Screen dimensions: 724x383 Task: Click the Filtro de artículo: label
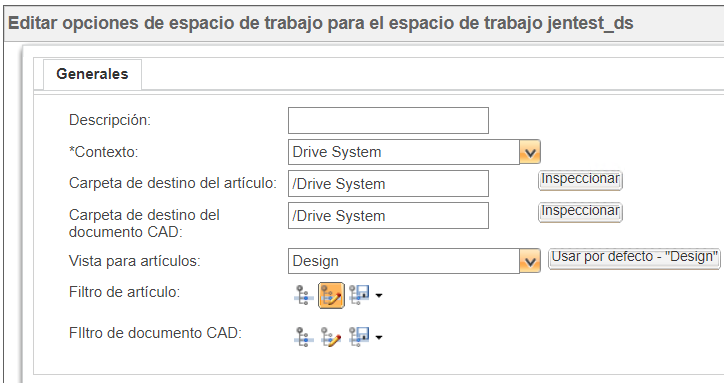tap(124, 292)
